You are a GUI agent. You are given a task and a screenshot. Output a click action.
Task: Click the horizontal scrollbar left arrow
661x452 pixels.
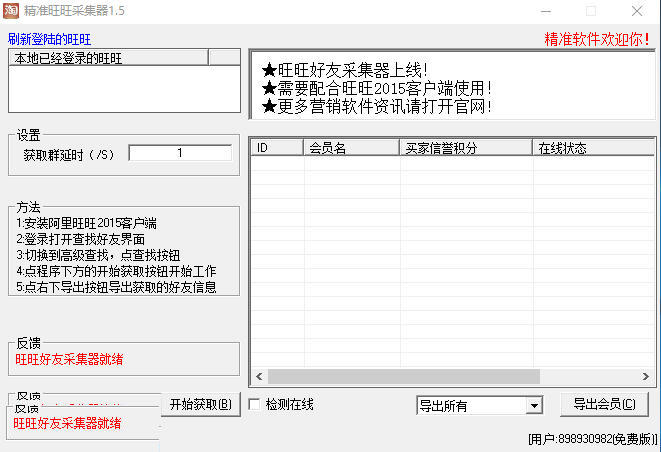[259, 377]
